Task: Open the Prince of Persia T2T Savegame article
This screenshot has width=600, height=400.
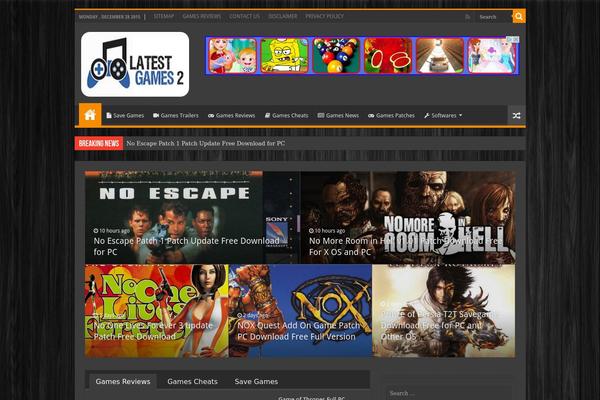Action: [444, 311]
